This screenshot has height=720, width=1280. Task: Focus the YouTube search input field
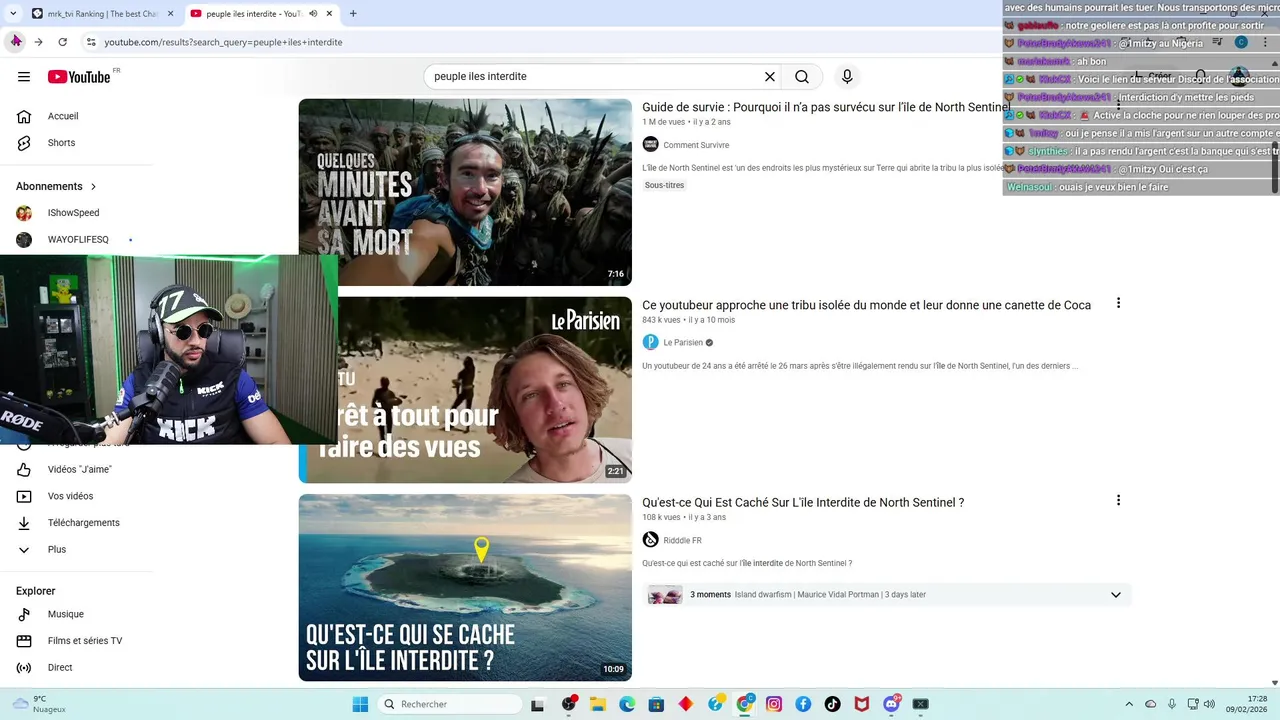tap(595, 76)
